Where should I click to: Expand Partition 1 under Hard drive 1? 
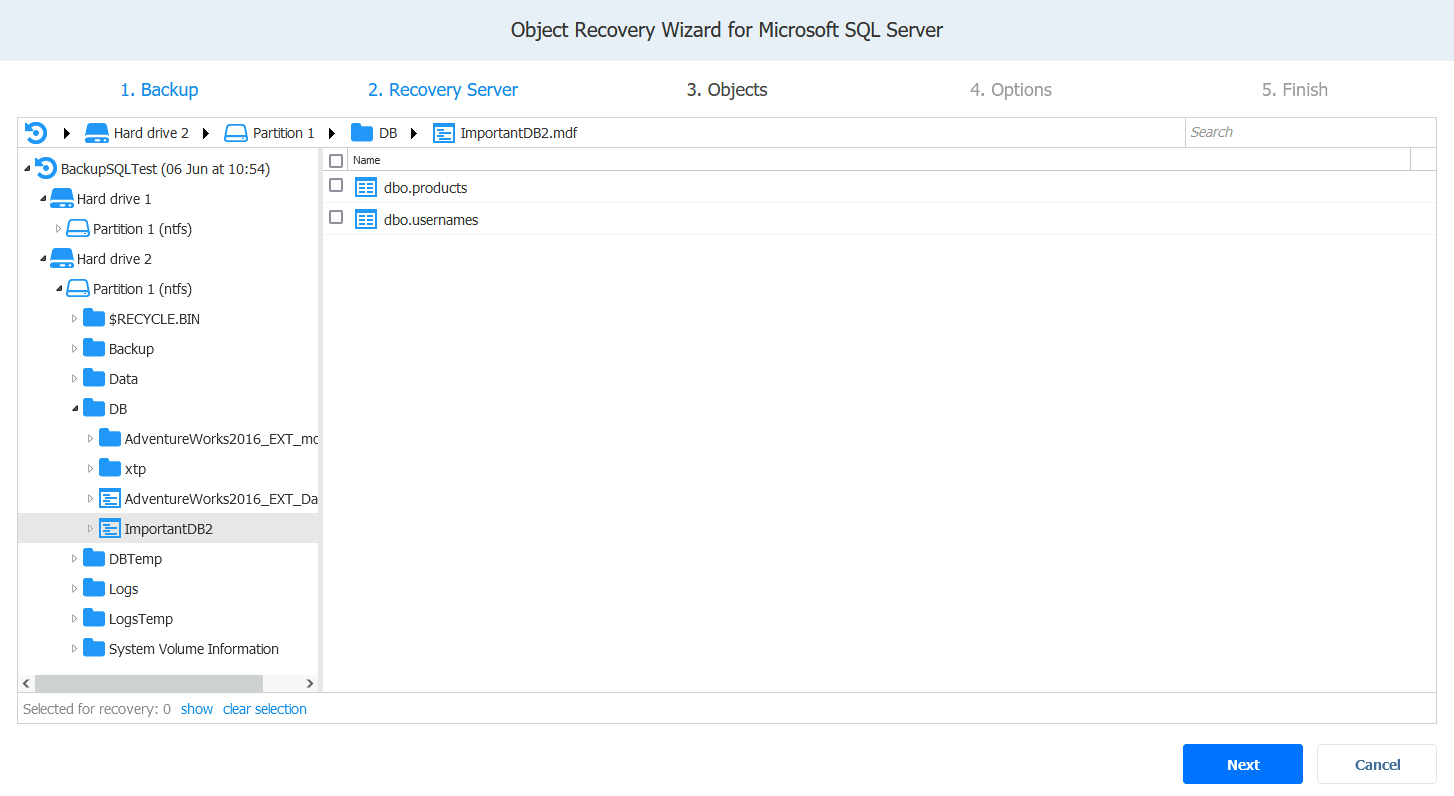59,228
